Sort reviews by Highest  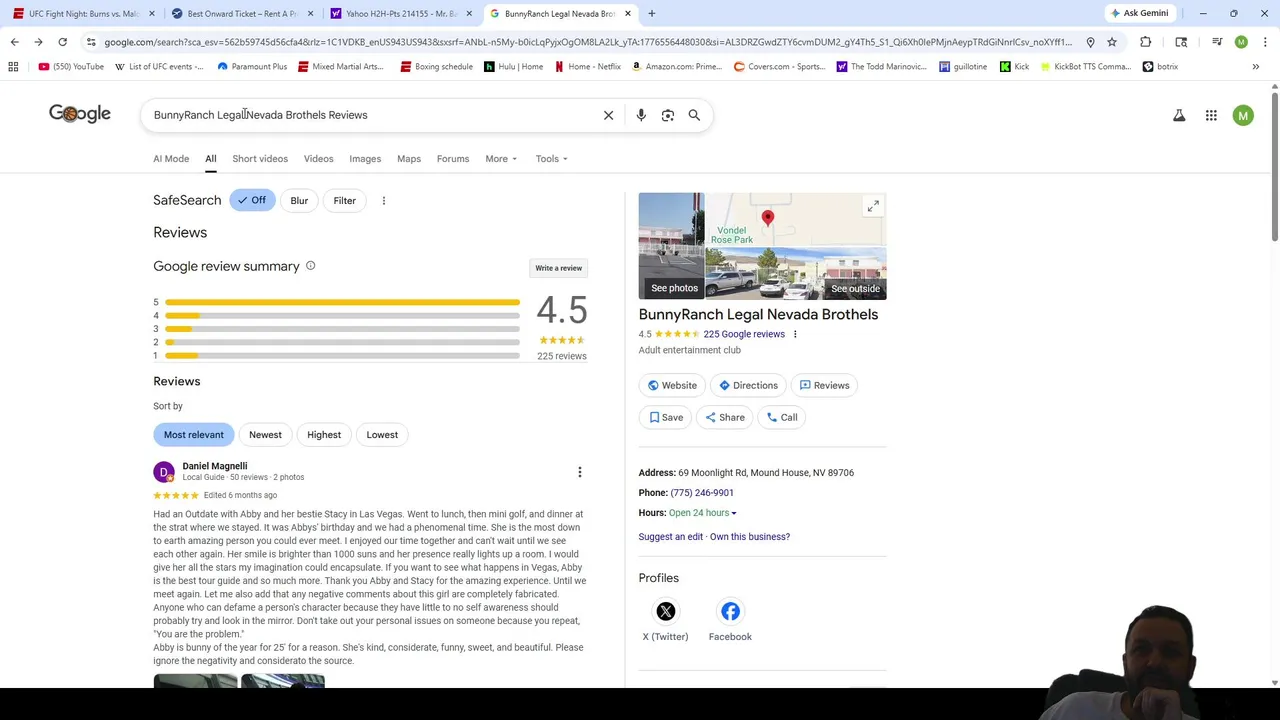pyautogui.click(x=323, y=435)
